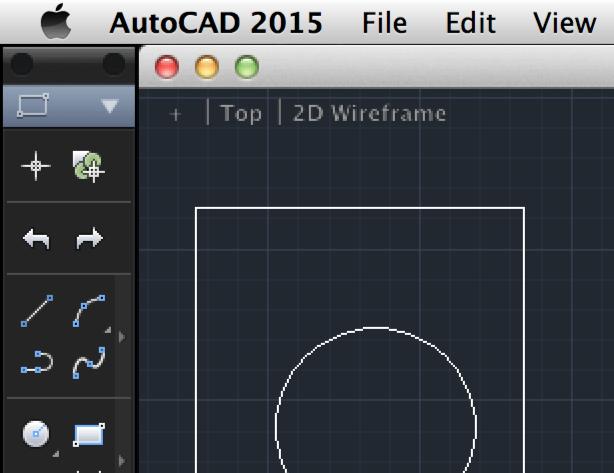Open the AutoCAD 2015 application menu
Viewport: 614px width, 473px height.
click(x=216, y=23)
